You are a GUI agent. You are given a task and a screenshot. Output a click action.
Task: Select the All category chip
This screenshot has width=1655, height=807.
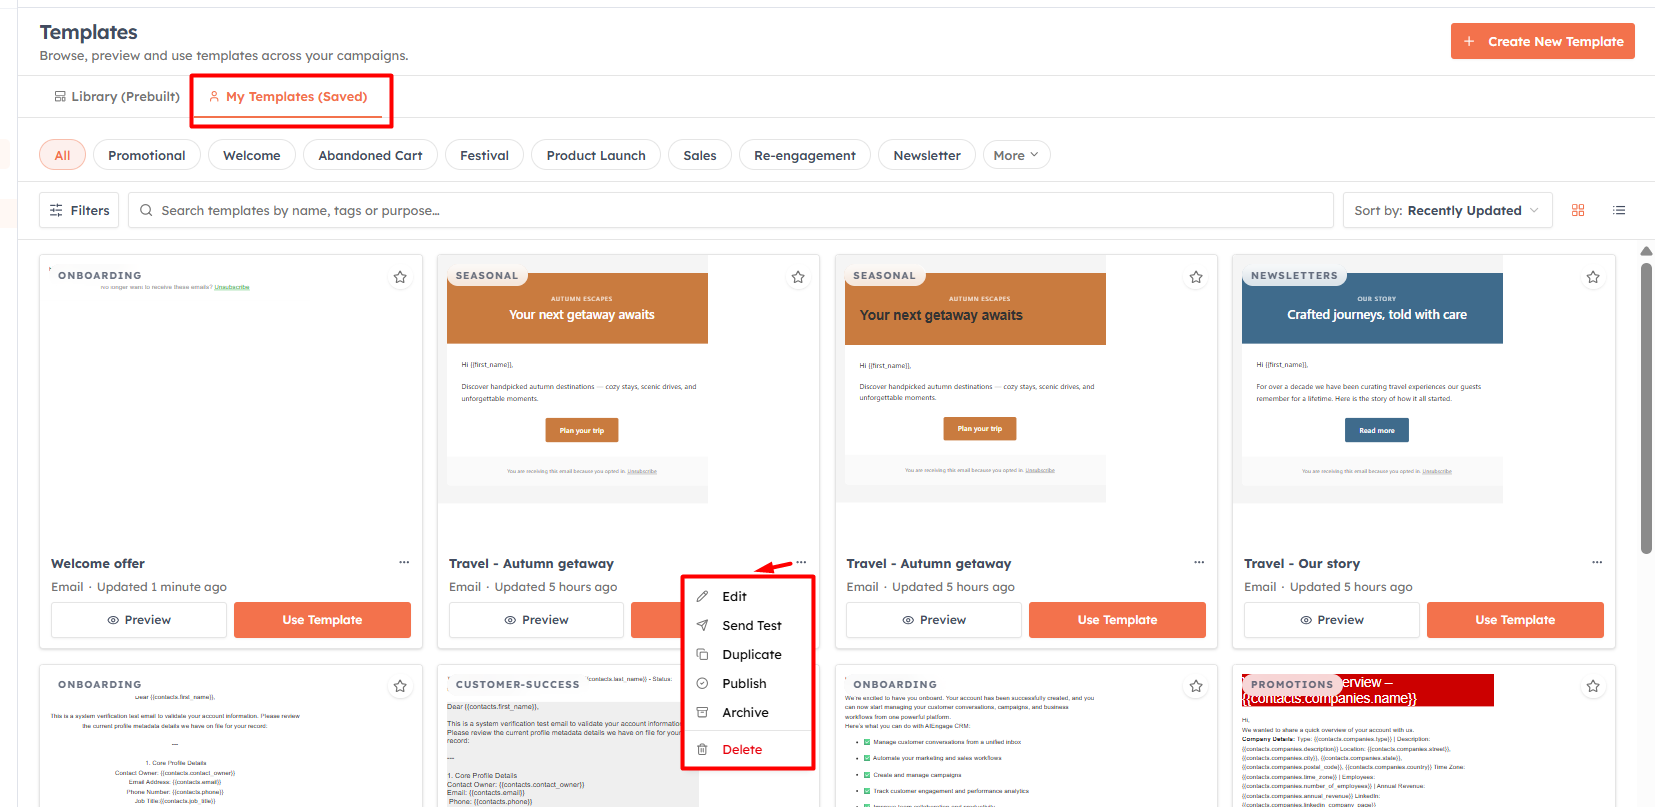62,155
